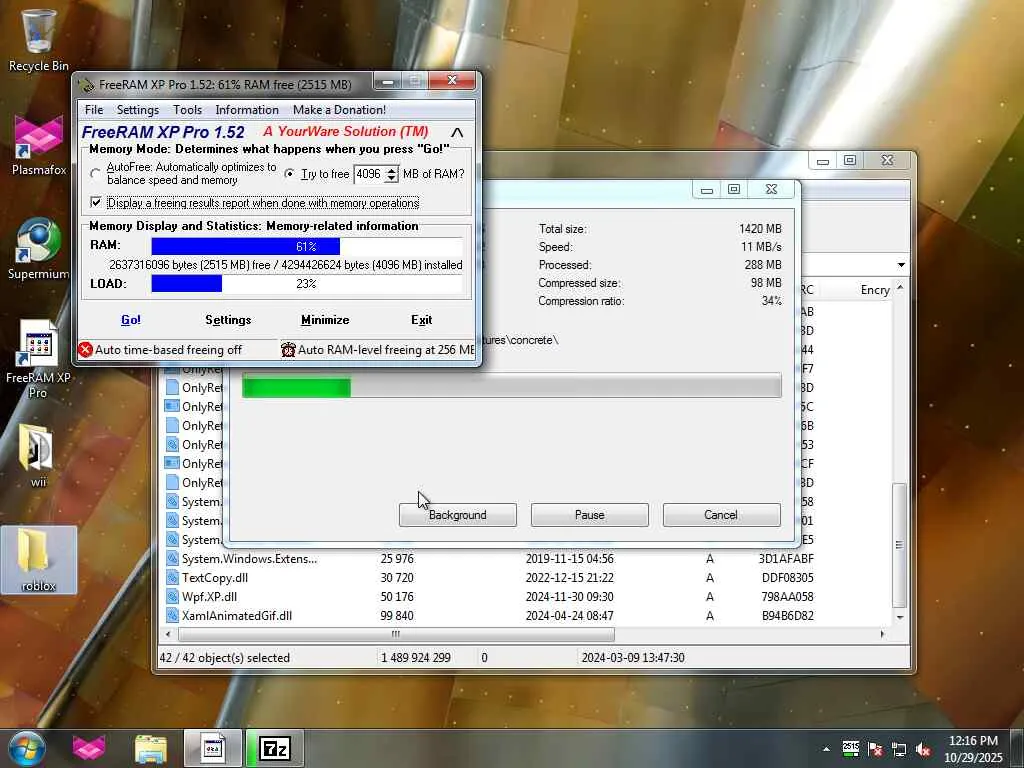Select TextCopy.dll row name
Viewport: 1024px width, 768px height.
(215, 577)
